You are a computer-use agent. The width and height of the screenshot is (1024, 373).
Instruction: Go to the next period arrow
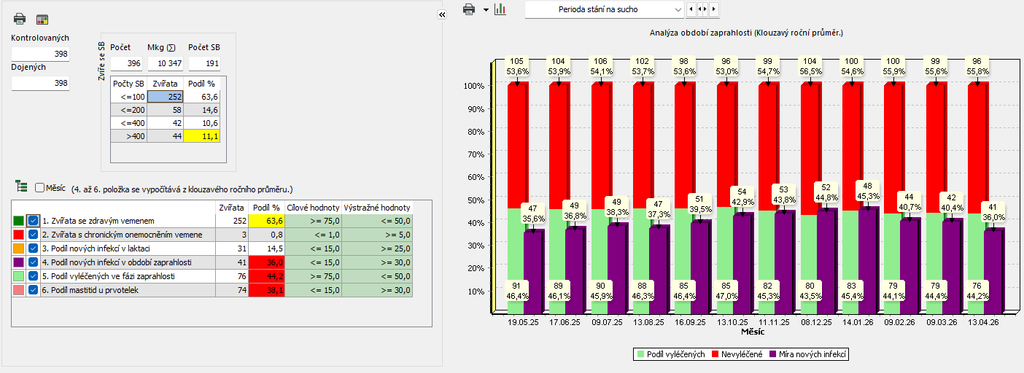click(714, 9)
